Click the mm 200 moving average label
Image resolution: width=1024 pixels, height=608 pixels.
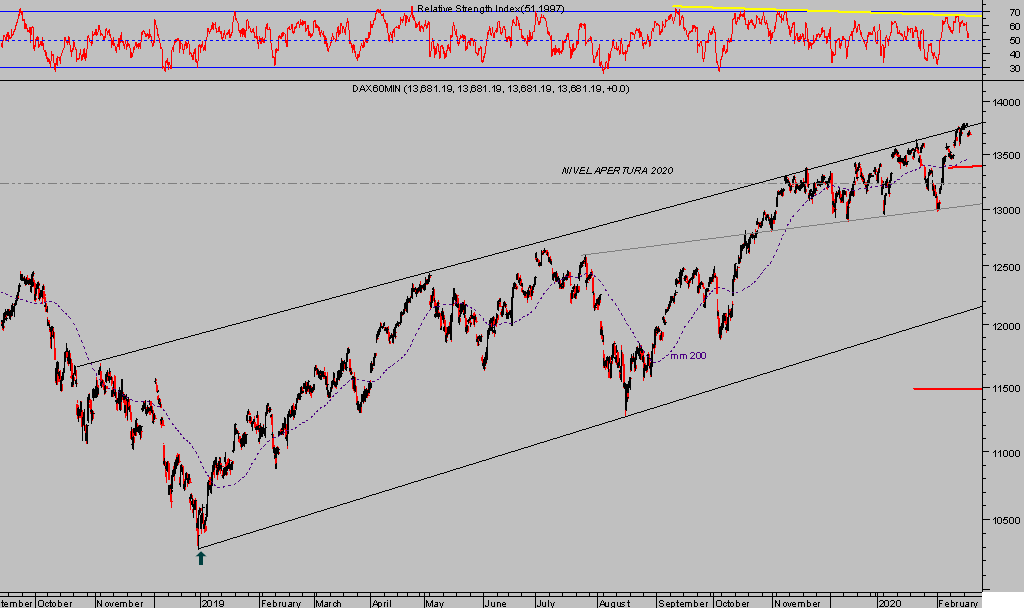[x=688, y=356]
